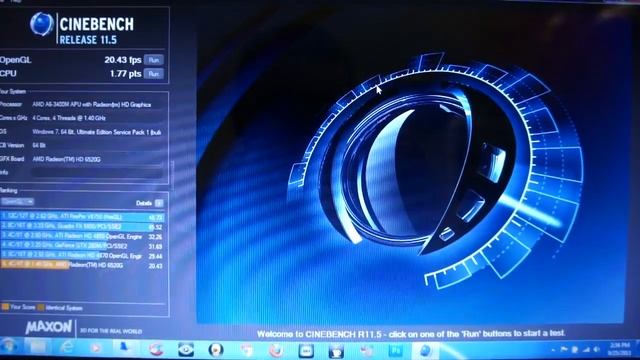Open Windows Explorer from the taskbar
This screenshot has height=360, width=640.
click(38, 348)
